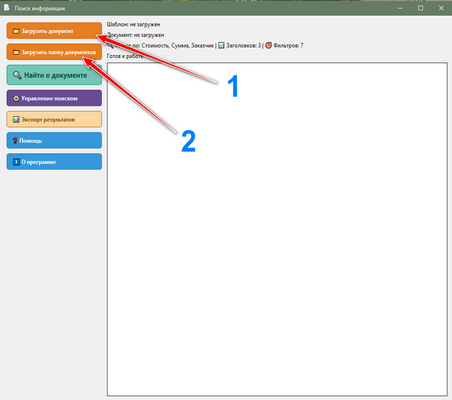Viewport: 452px width, 400px height.
Task: Start search with Найти в документе
Action: click(x=54, y=75)
